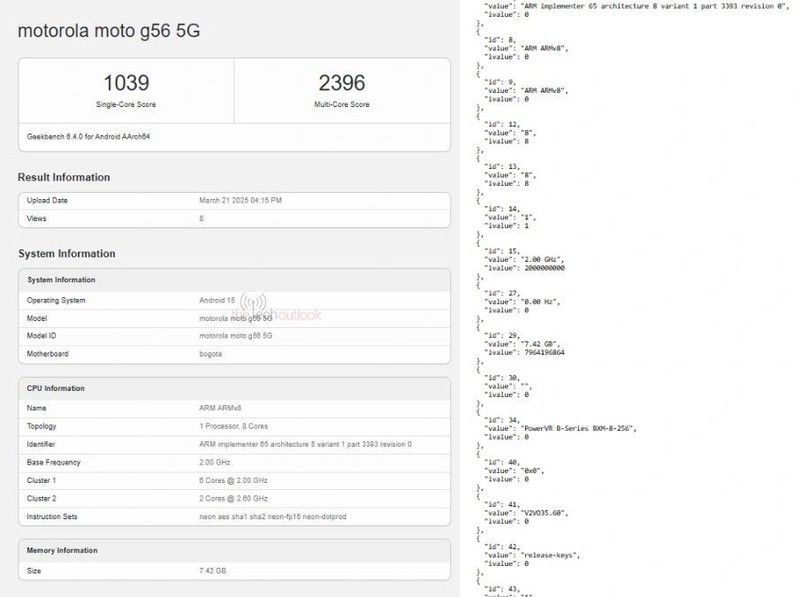The image size is (800, 597).
Task: Select the 1039 single-core score number
Action: pos(126,83)
